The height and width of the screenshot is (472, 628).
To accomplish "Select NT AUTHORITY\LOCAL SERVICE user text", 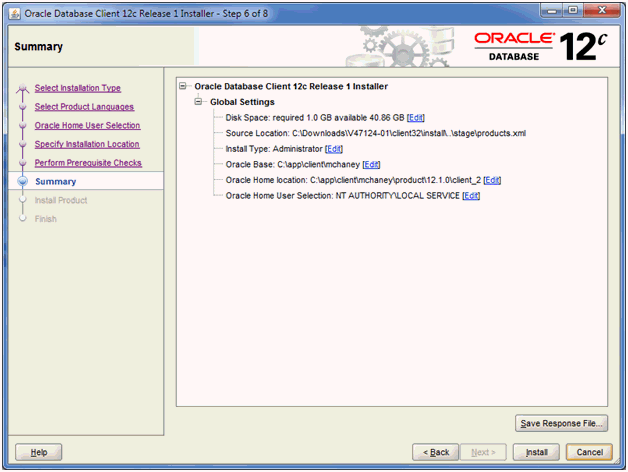I will 397,196.
